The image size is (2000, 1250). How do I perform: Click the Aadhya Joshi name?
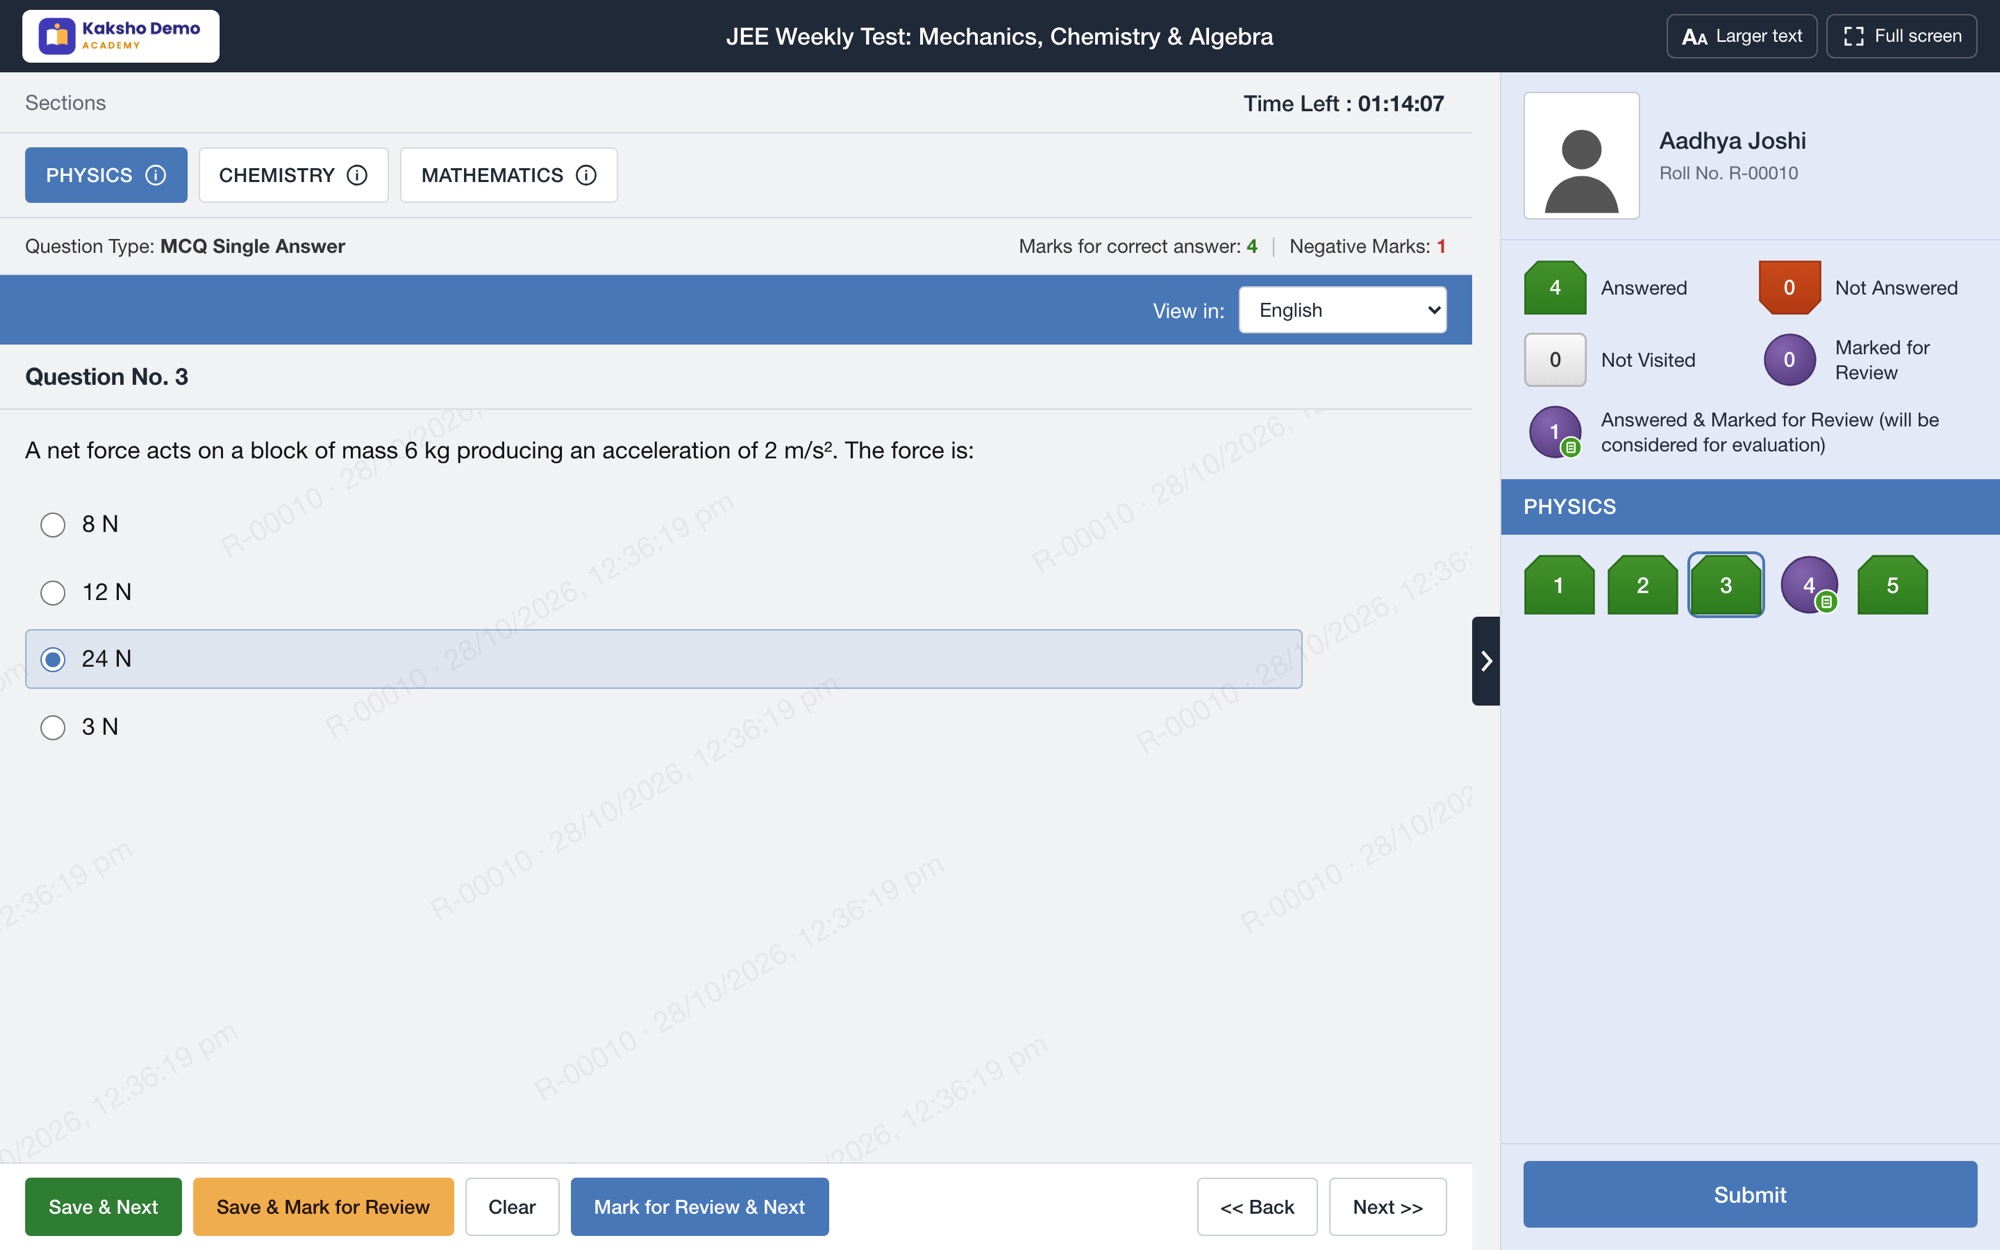pos(1732,141)
